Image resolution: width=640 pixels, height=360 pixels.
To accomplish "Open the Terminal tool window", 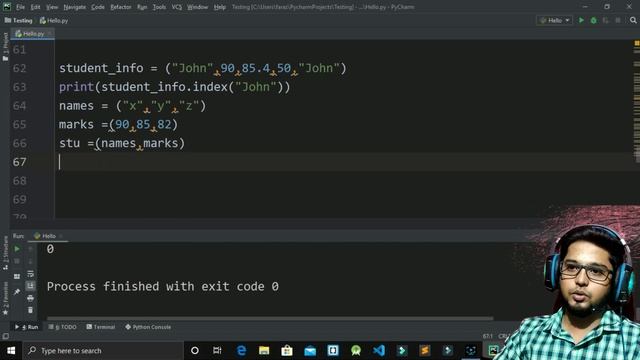I will click(101, 327).
